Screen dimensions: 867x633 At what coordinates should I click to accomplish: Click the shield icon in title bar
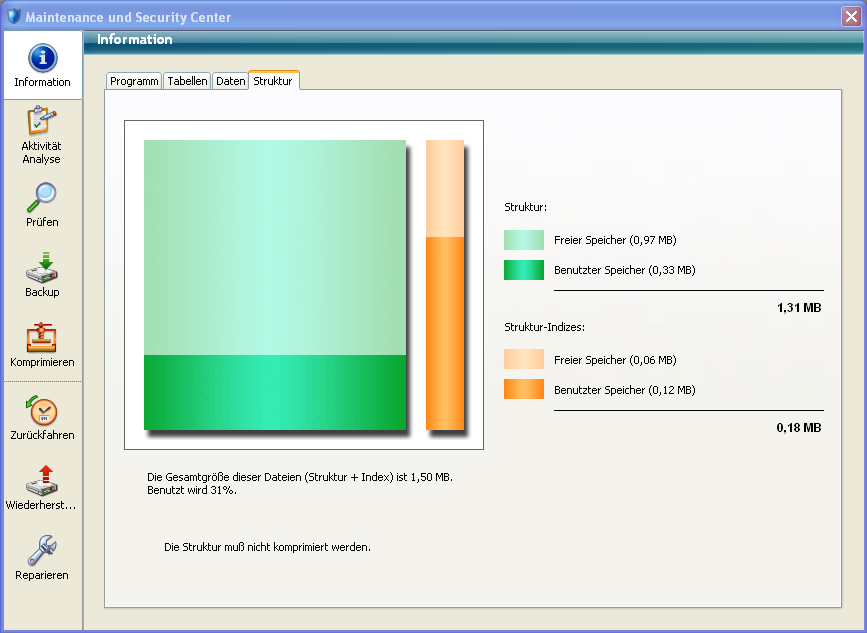14,16
